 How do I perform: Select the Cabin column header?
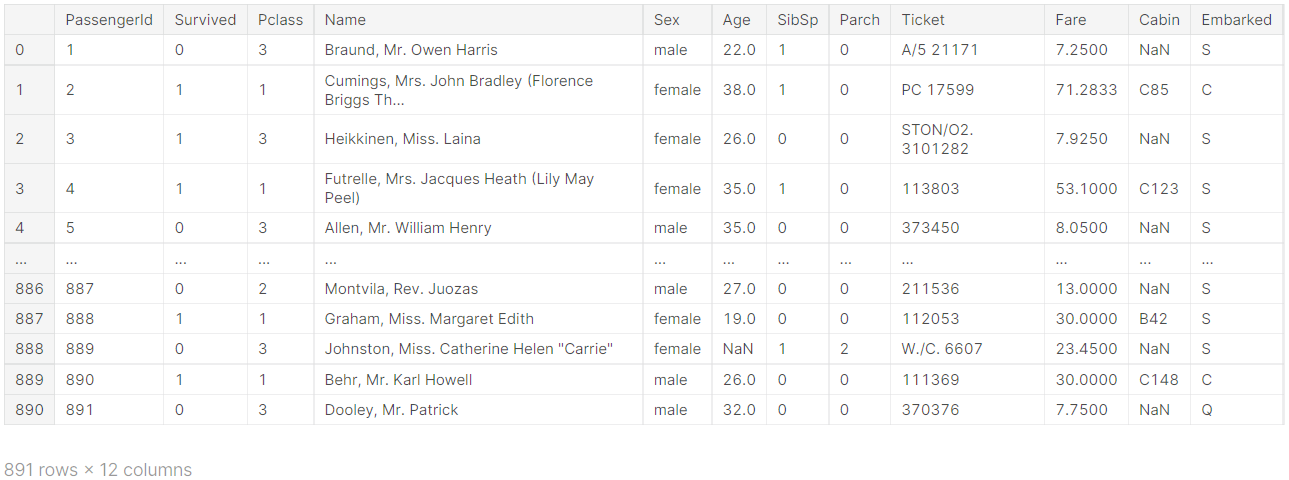tap(1159, 20)
